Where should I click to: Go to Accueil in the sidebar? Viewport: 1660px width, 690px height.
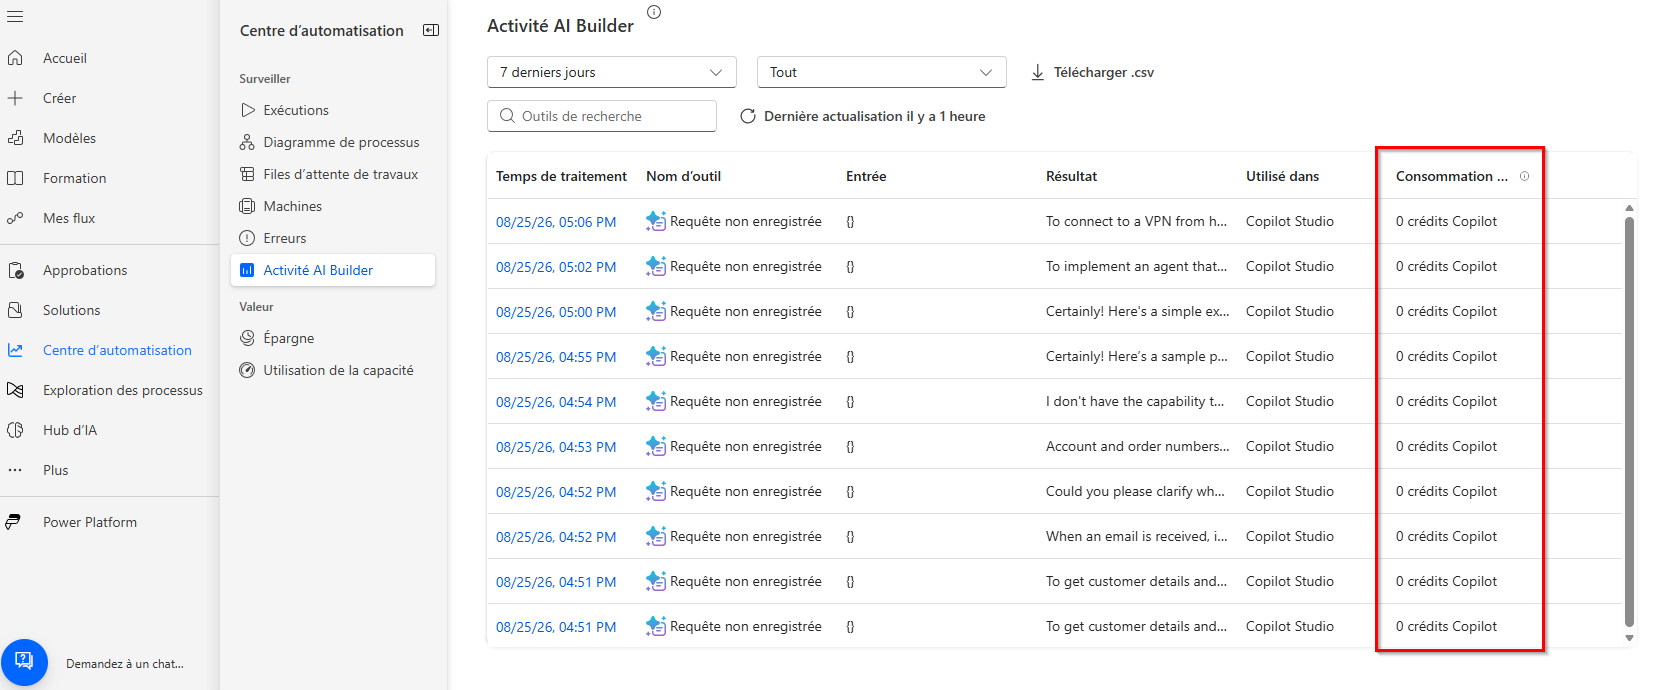(65, 58)
